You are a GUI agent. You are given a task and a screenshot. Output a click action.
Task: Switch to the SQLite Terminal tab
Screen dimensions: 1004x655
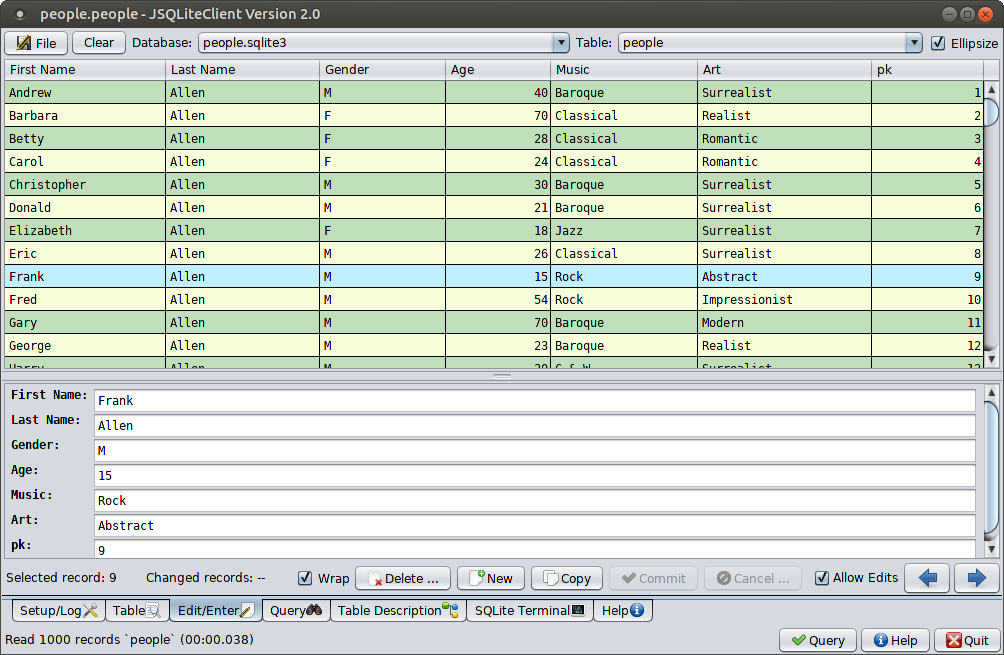pos(529,610)
